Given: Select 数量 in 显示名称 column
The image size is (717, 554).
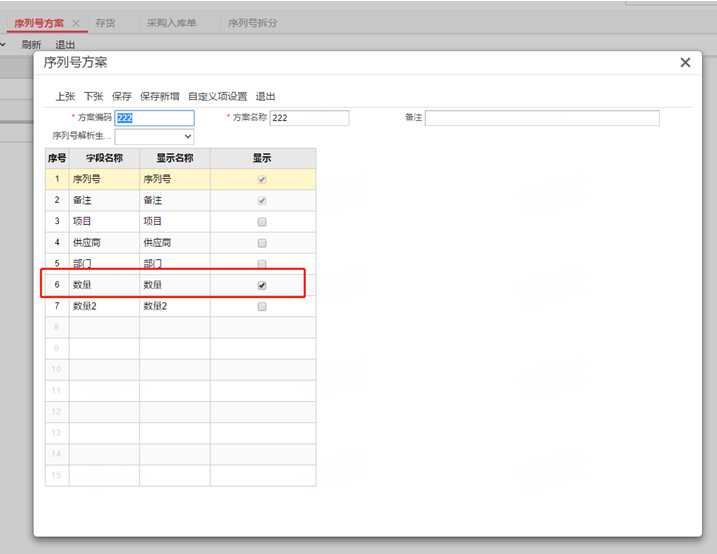Looking at the screenshot, I should 175,285.
